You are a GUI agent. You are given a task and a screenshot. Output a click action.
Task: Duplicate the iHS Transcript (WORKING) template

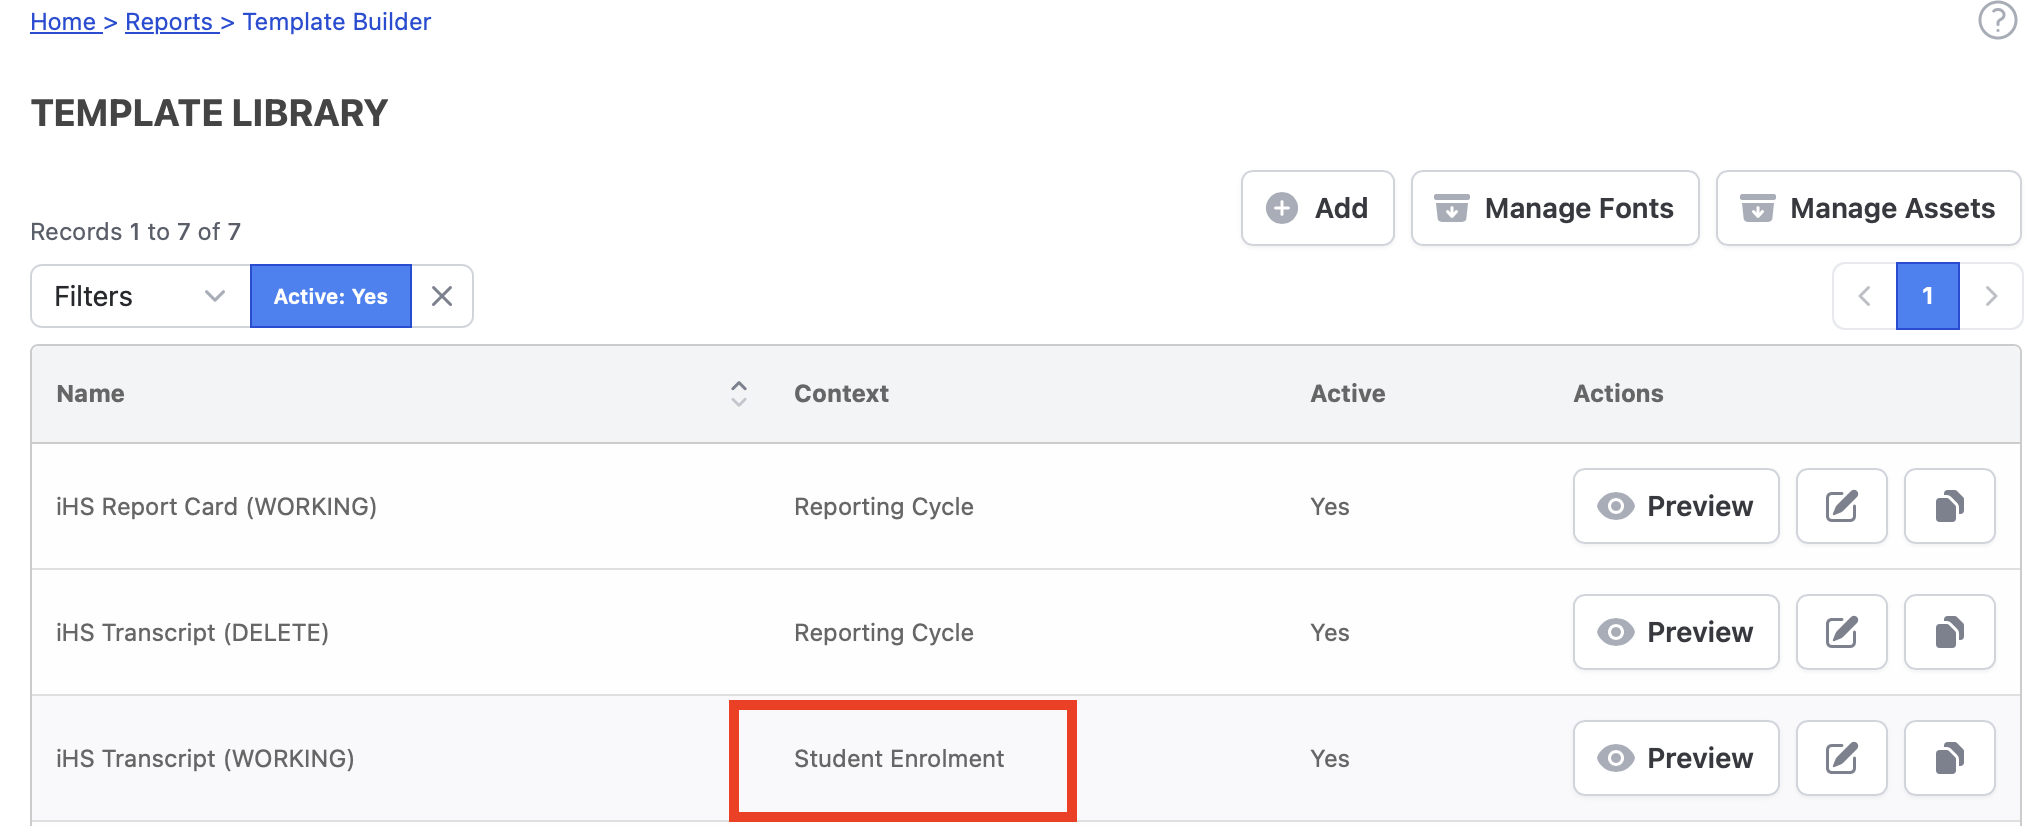click(1949, 758)
